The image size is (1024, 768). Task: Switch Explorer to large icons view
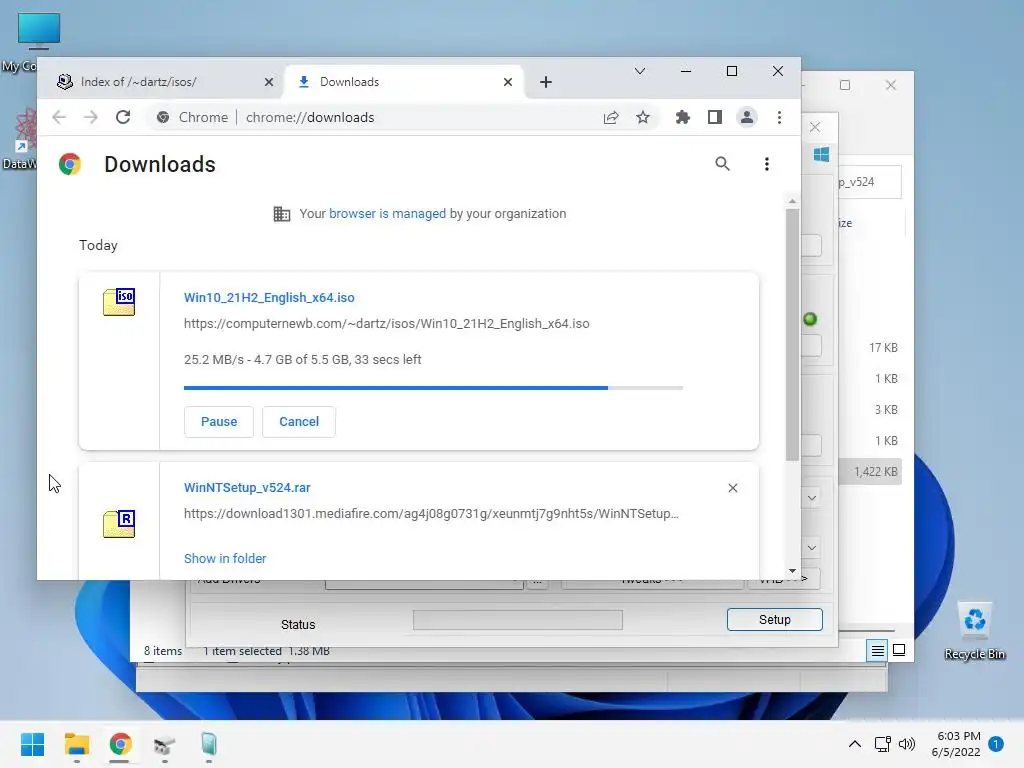point(899,650)
